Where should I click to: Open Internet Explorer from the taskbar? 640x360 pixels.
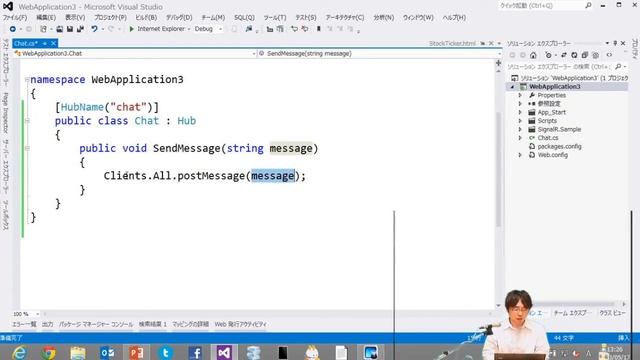click(19, 353)
